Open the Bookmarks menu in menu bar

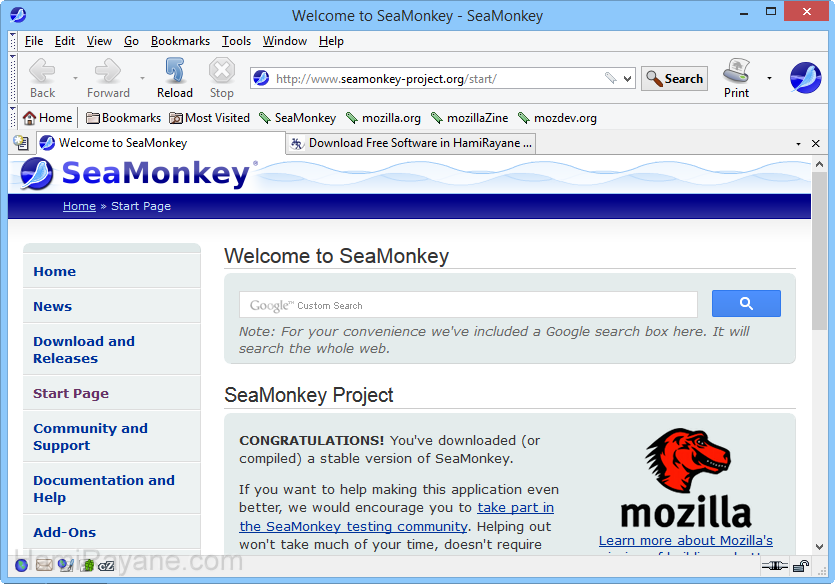coord(180,41)
